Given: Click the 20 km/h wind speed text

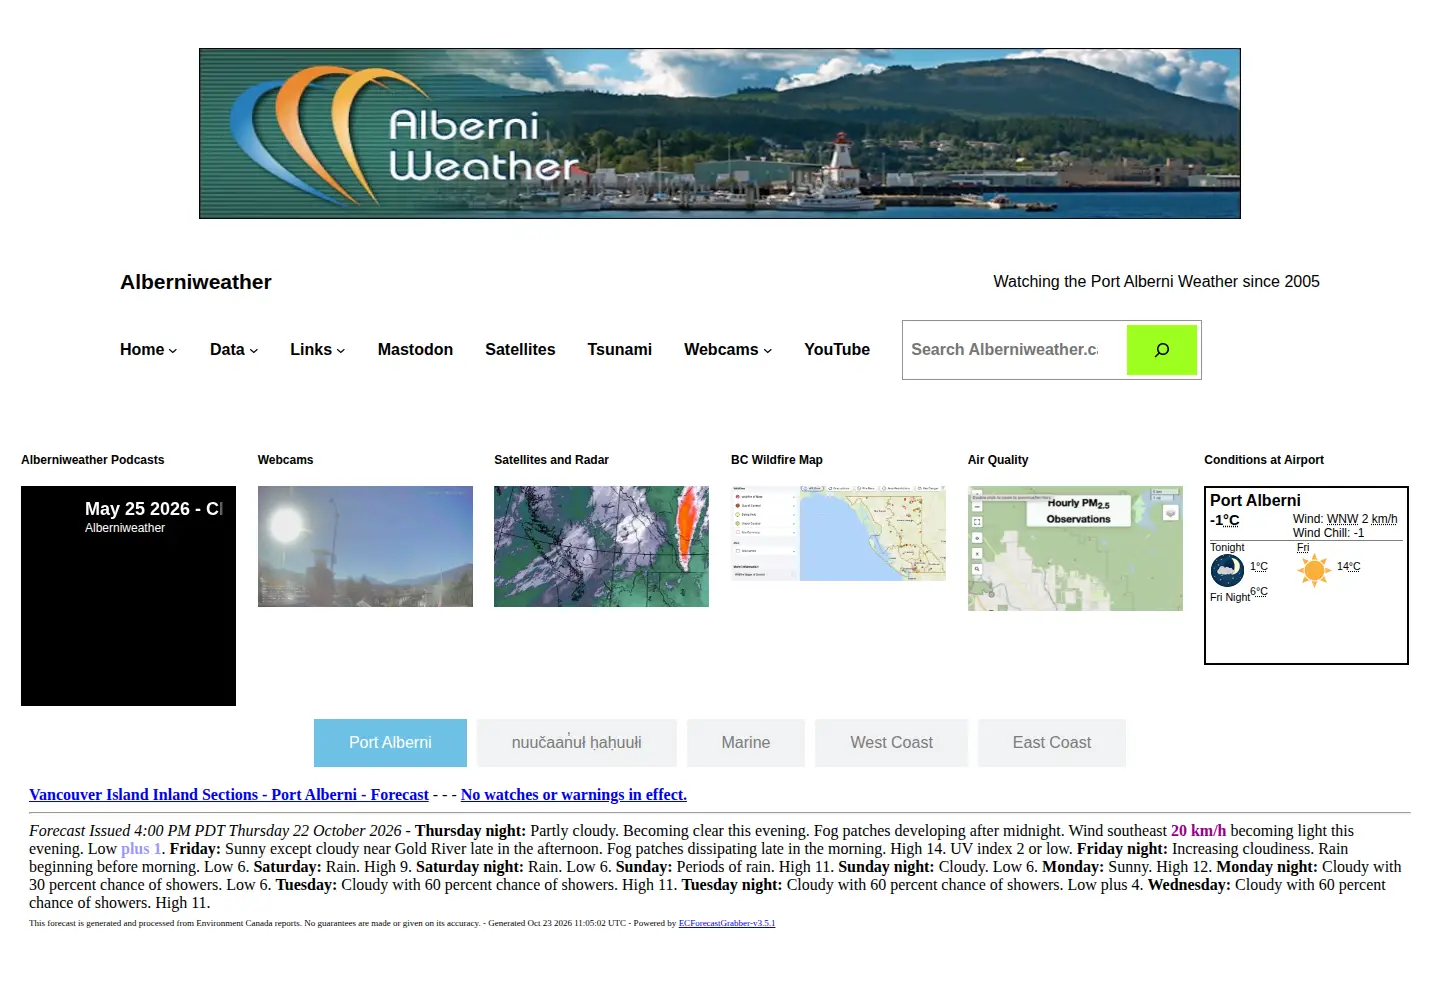Looking at the screenshot, I should (1198, 831).
